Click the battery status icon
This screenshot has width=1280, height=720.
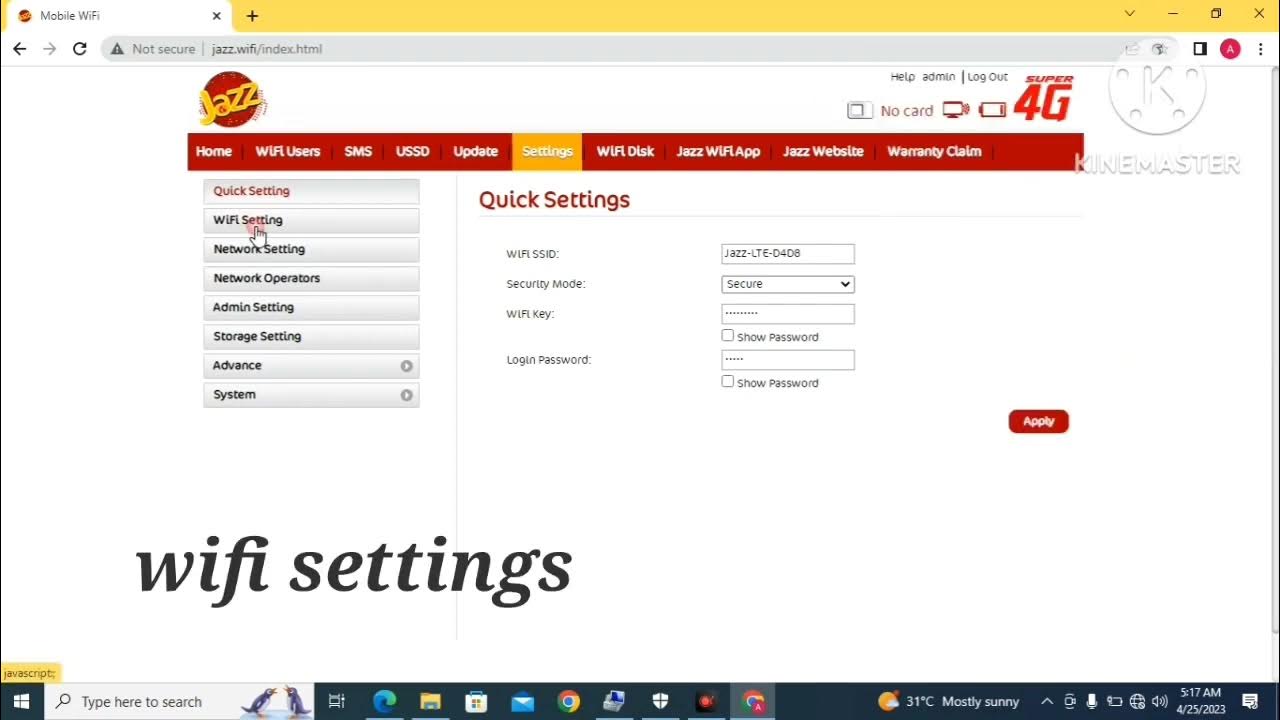(992, 110)
